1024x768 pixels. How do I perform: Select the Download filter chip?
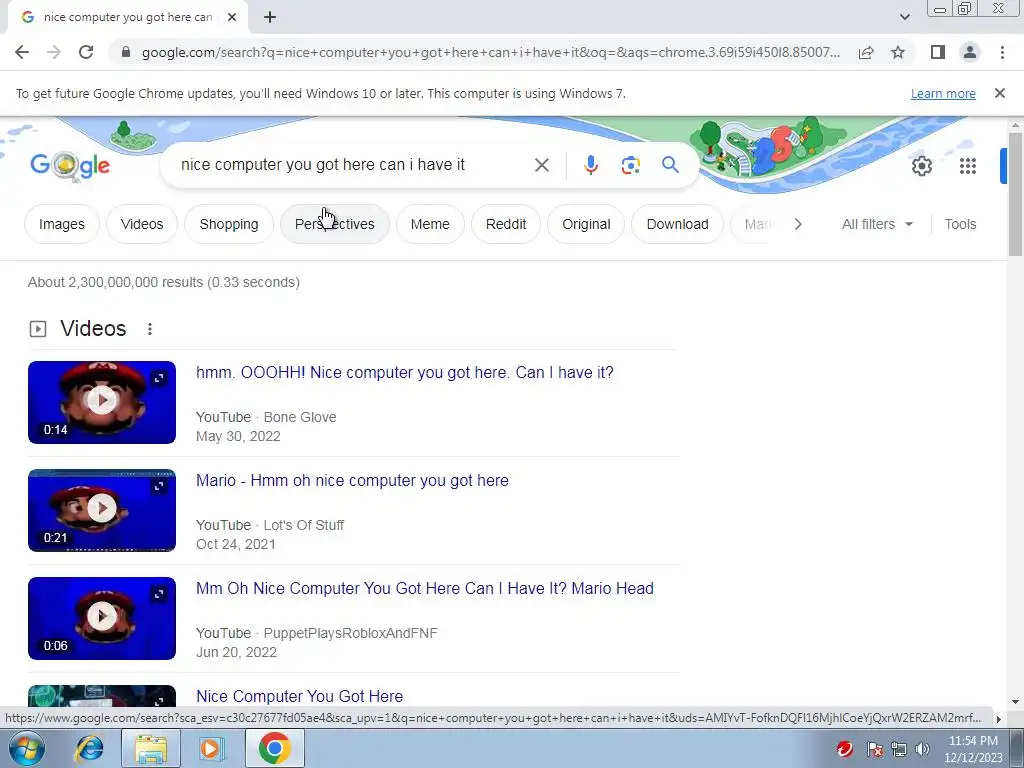point(677,224)
